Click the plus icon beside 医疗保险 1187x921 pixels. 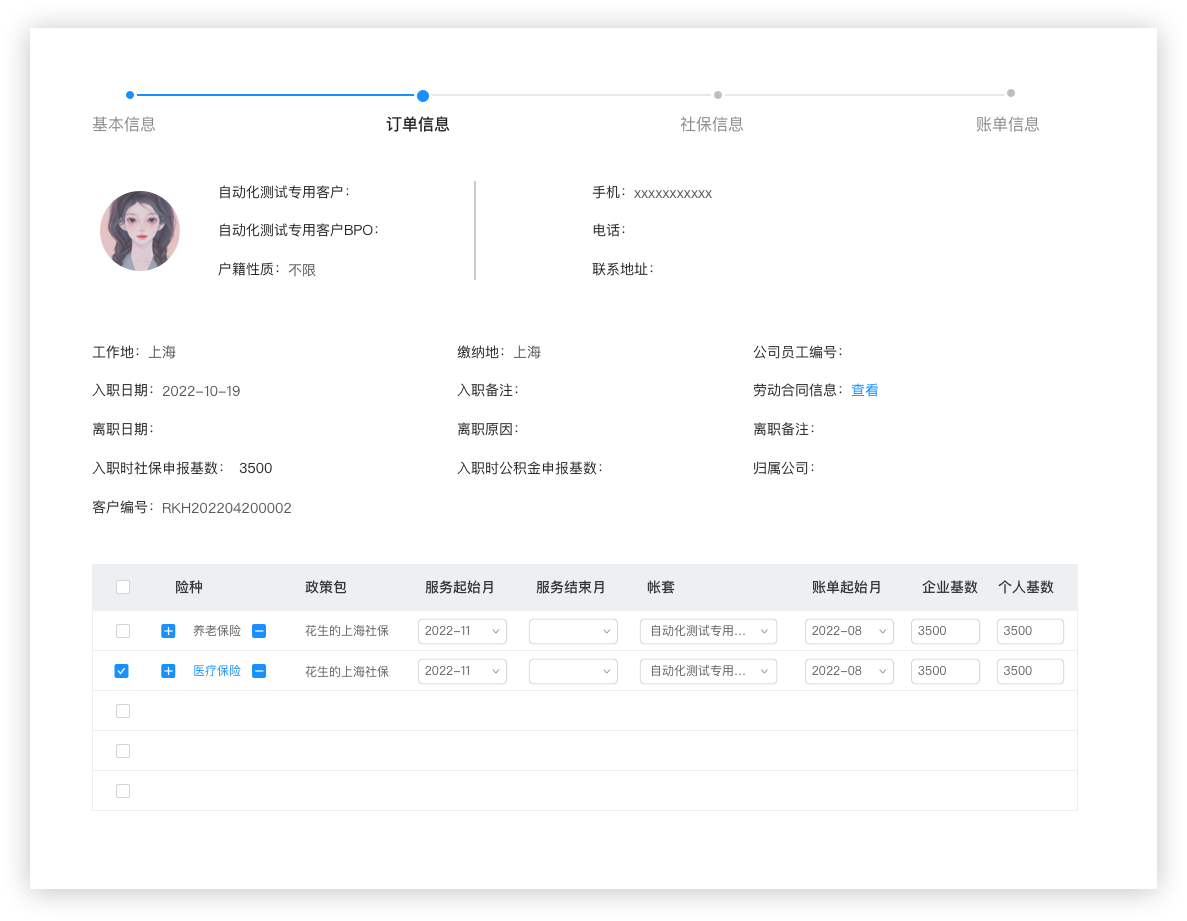coord(168,671)
